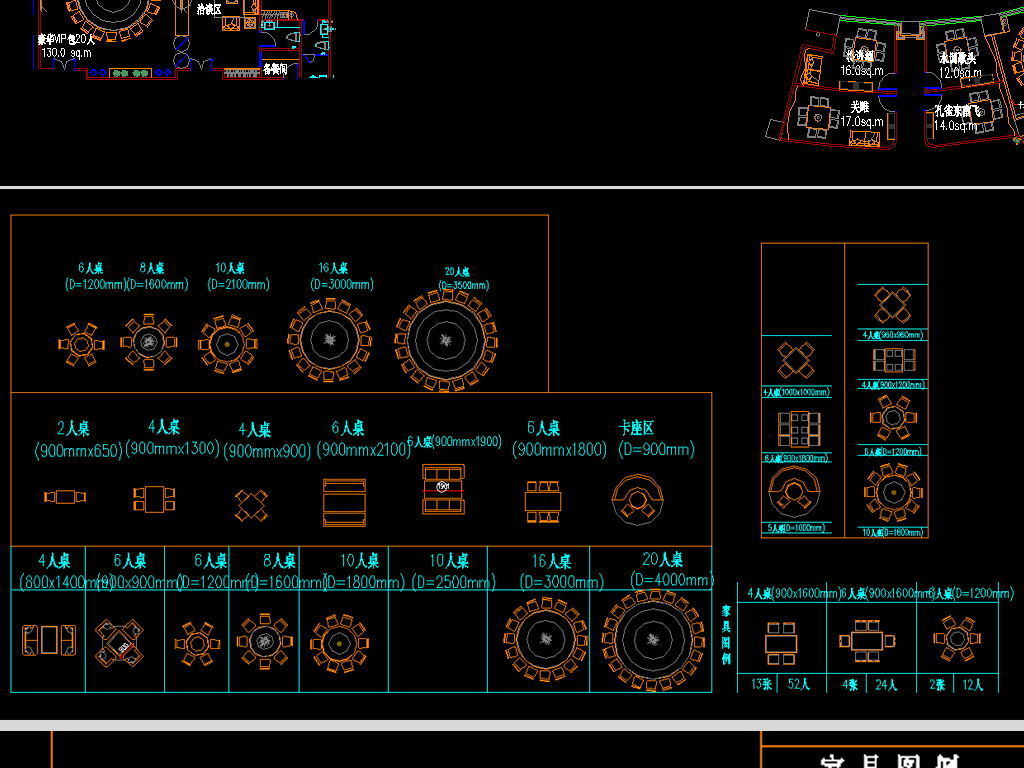Viewport: 1024px width, 768px height.
Task: Select the 20人桌 D=3500mm round table symbol
Action: pyautogui.click(x=445, y=341)
